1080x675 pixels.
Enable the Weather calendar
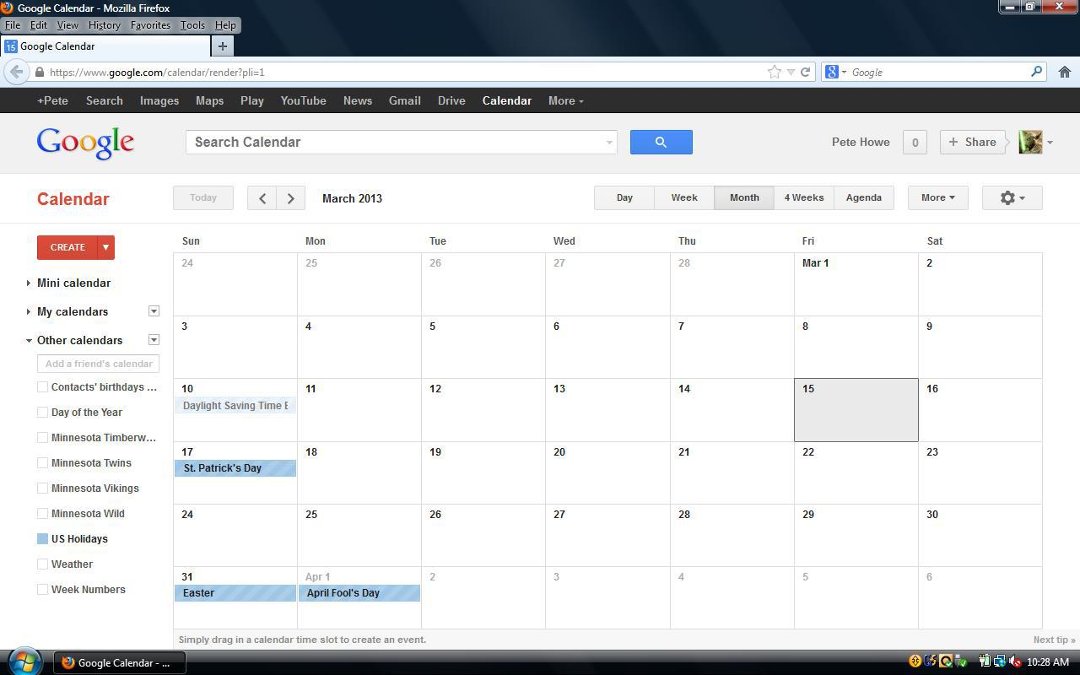(x=43, y=564)
